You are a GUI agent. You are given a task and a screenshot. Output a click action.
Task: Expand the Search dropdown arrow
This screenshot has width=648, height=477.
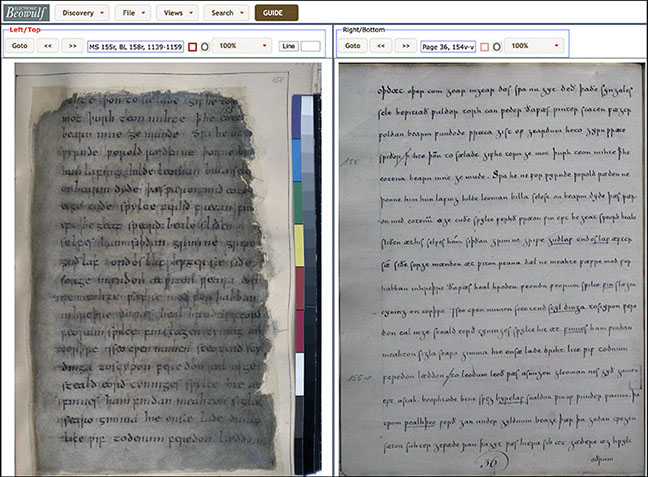242,13
